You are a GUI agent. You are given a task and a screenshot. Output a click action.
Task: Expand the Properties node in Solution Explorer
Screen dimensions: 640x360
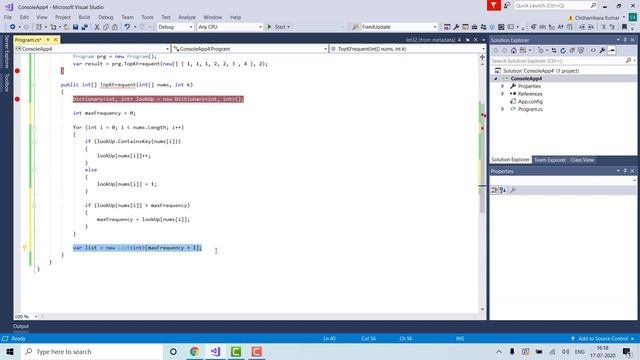click(x=503, y=86)
